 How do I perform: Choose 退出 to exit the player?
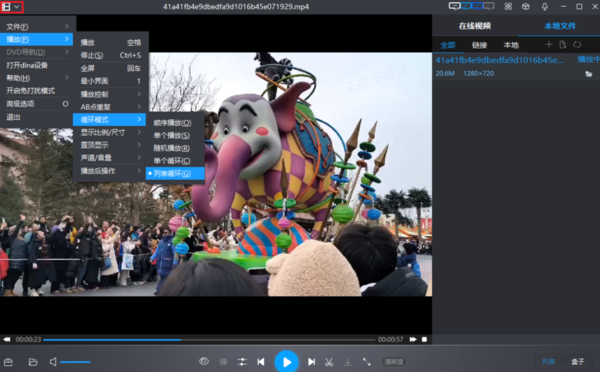coord(37,117)
